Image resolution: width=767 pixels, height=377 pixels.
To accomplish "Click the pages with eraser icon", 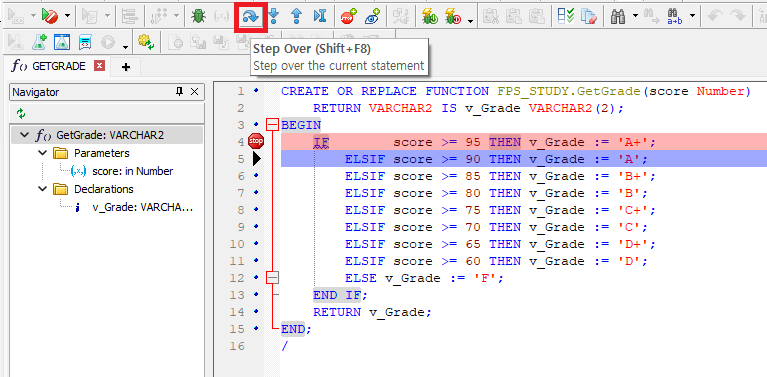I will coord(589,17).
